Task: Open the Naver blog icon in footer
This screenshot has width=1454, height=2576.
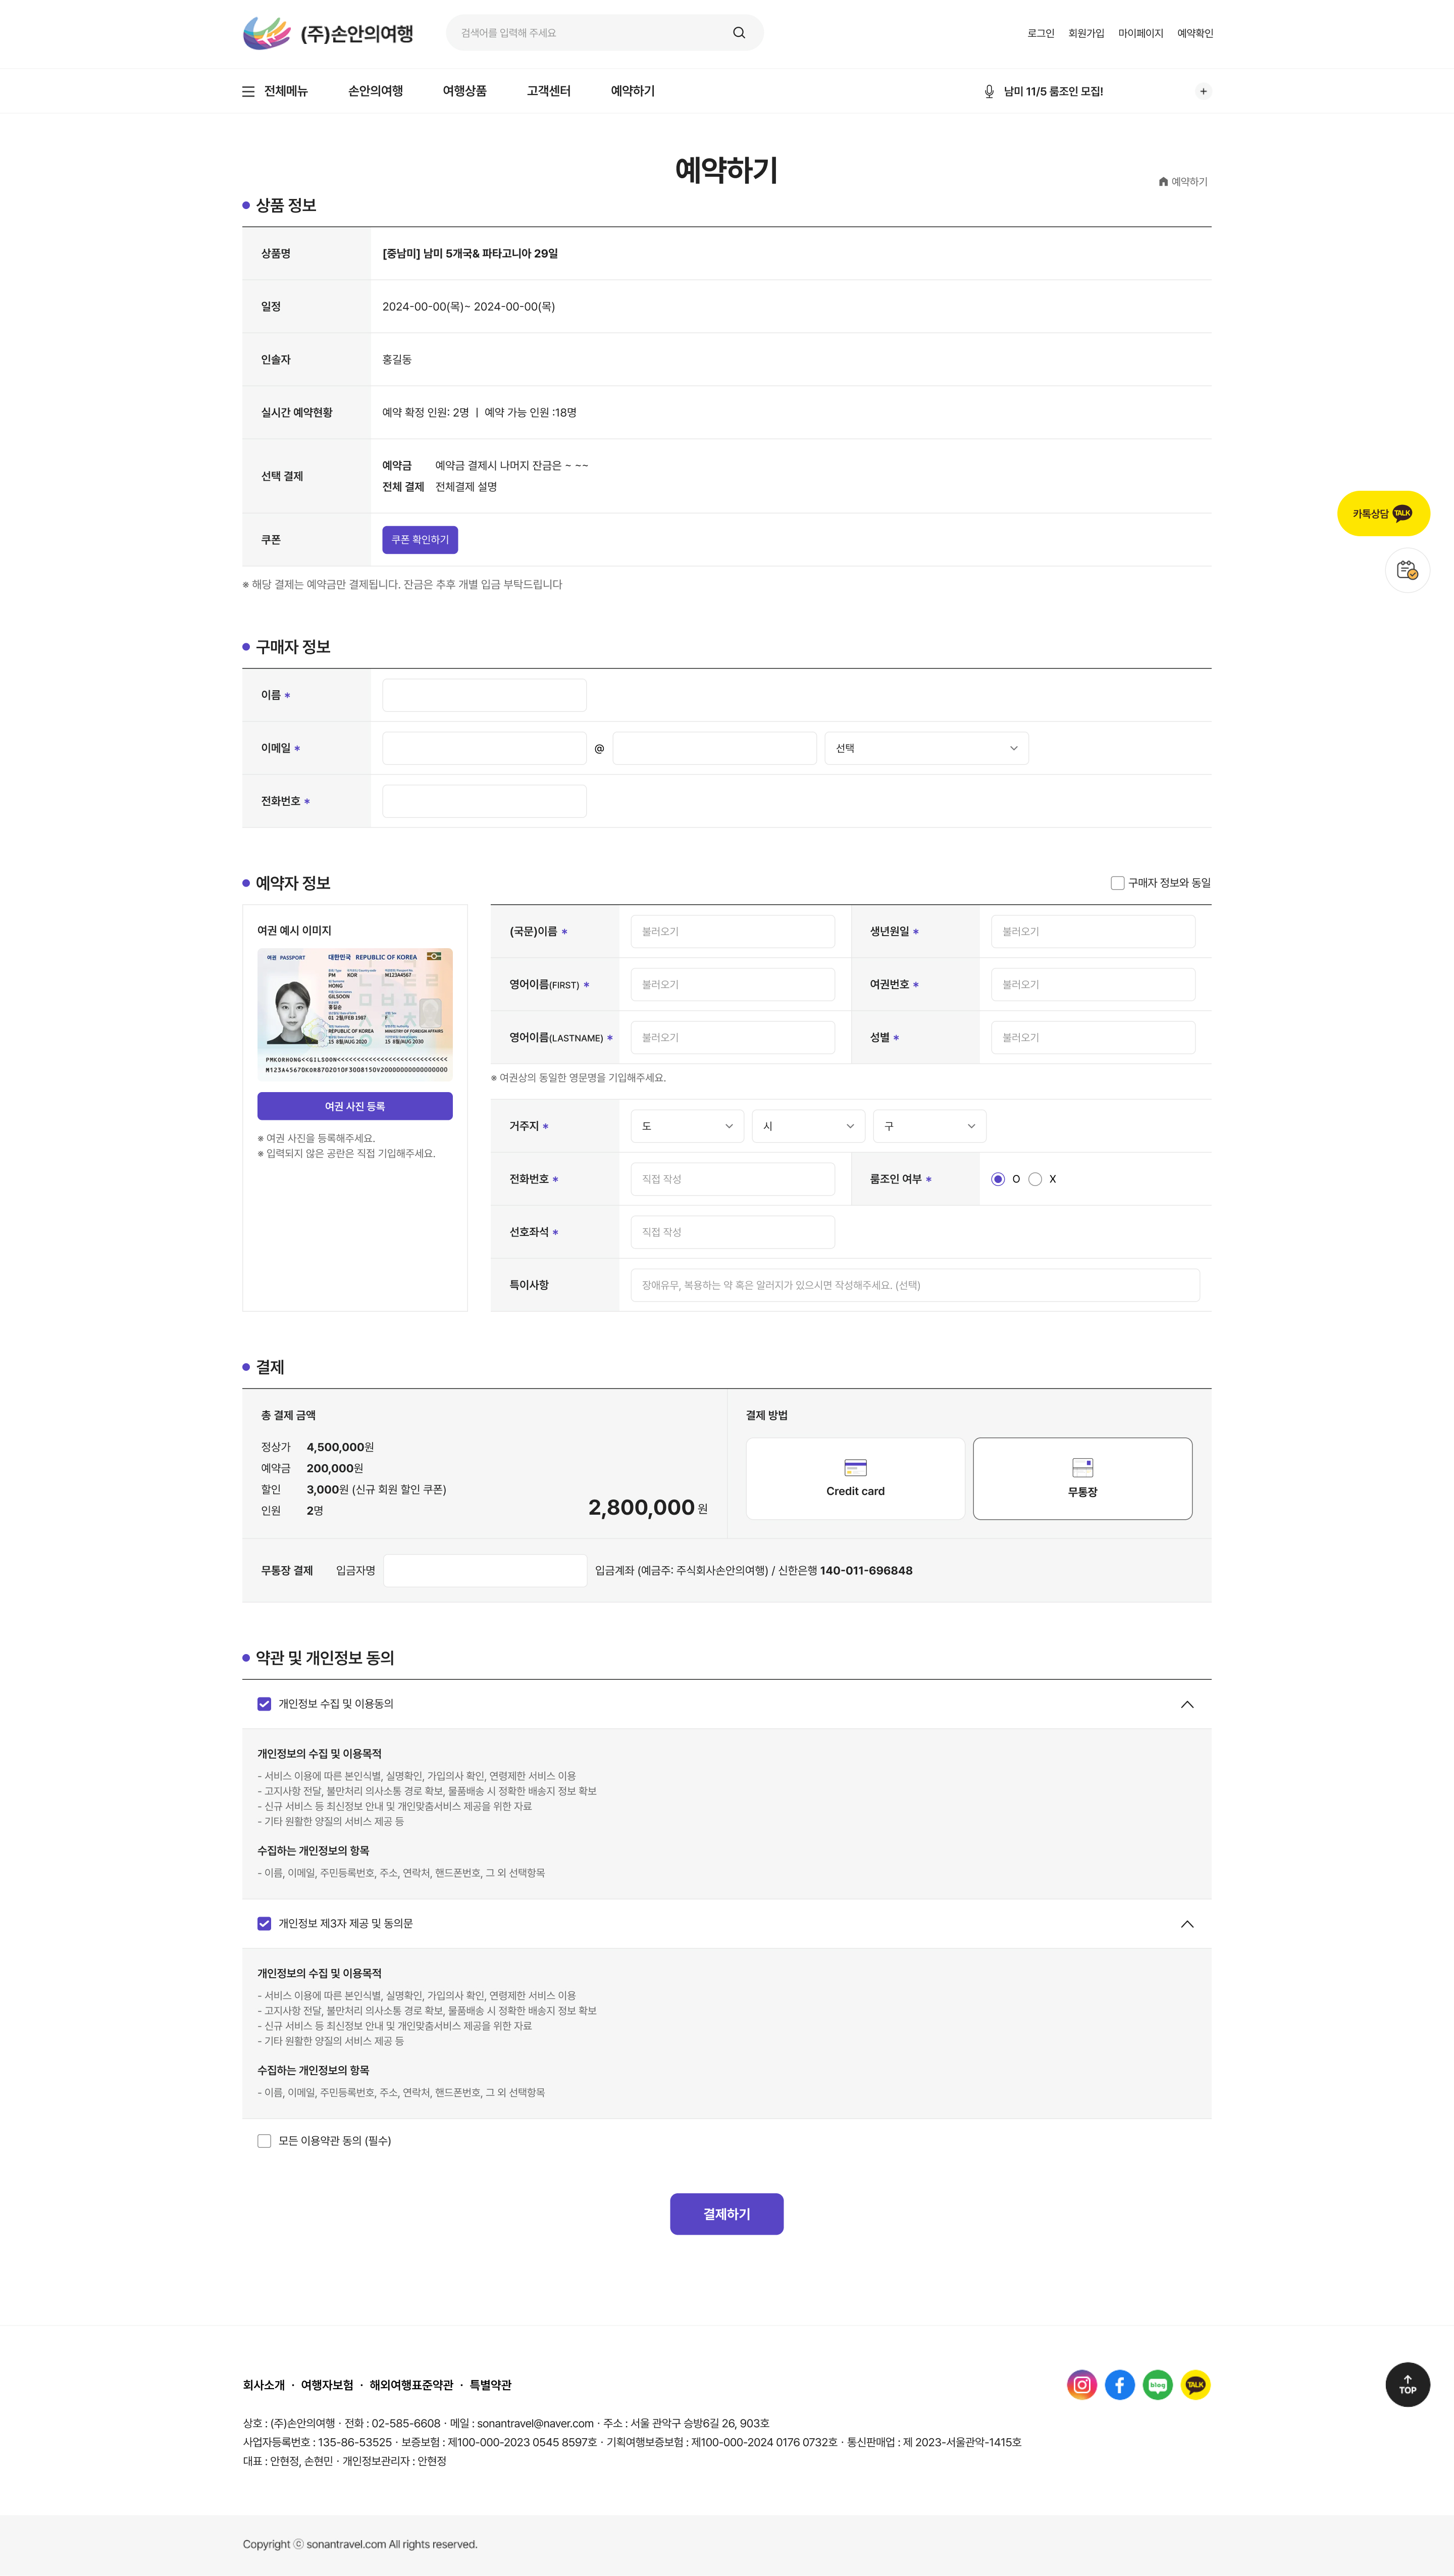Action: point(1157,2385)
